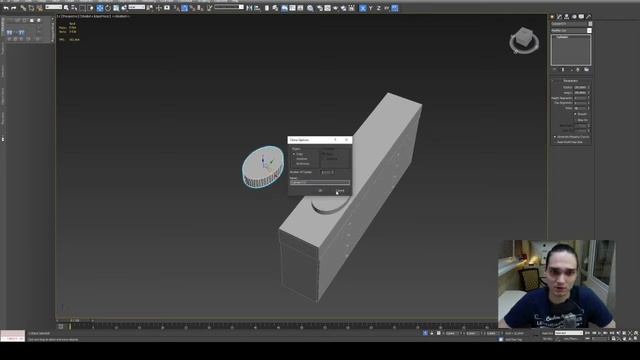This screenshot has height=360, width=640.
Task: Choose Instance object option in Clone Options
Action: click(300, 159)
